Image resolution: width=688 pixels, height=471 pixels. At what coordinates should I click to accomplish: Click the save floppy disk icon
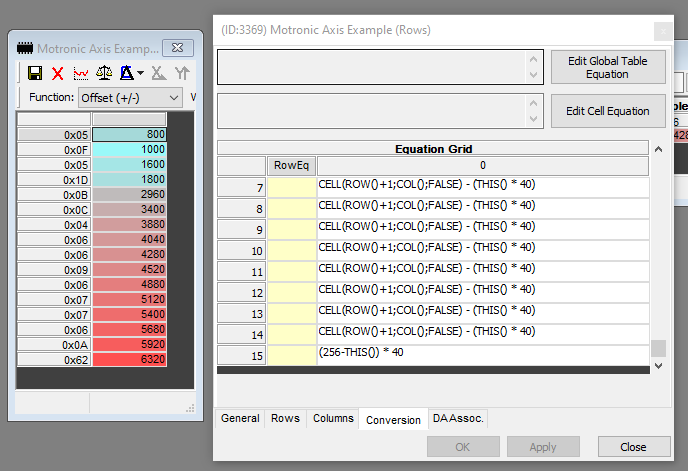pyautogui.click(x=35, y=73)
